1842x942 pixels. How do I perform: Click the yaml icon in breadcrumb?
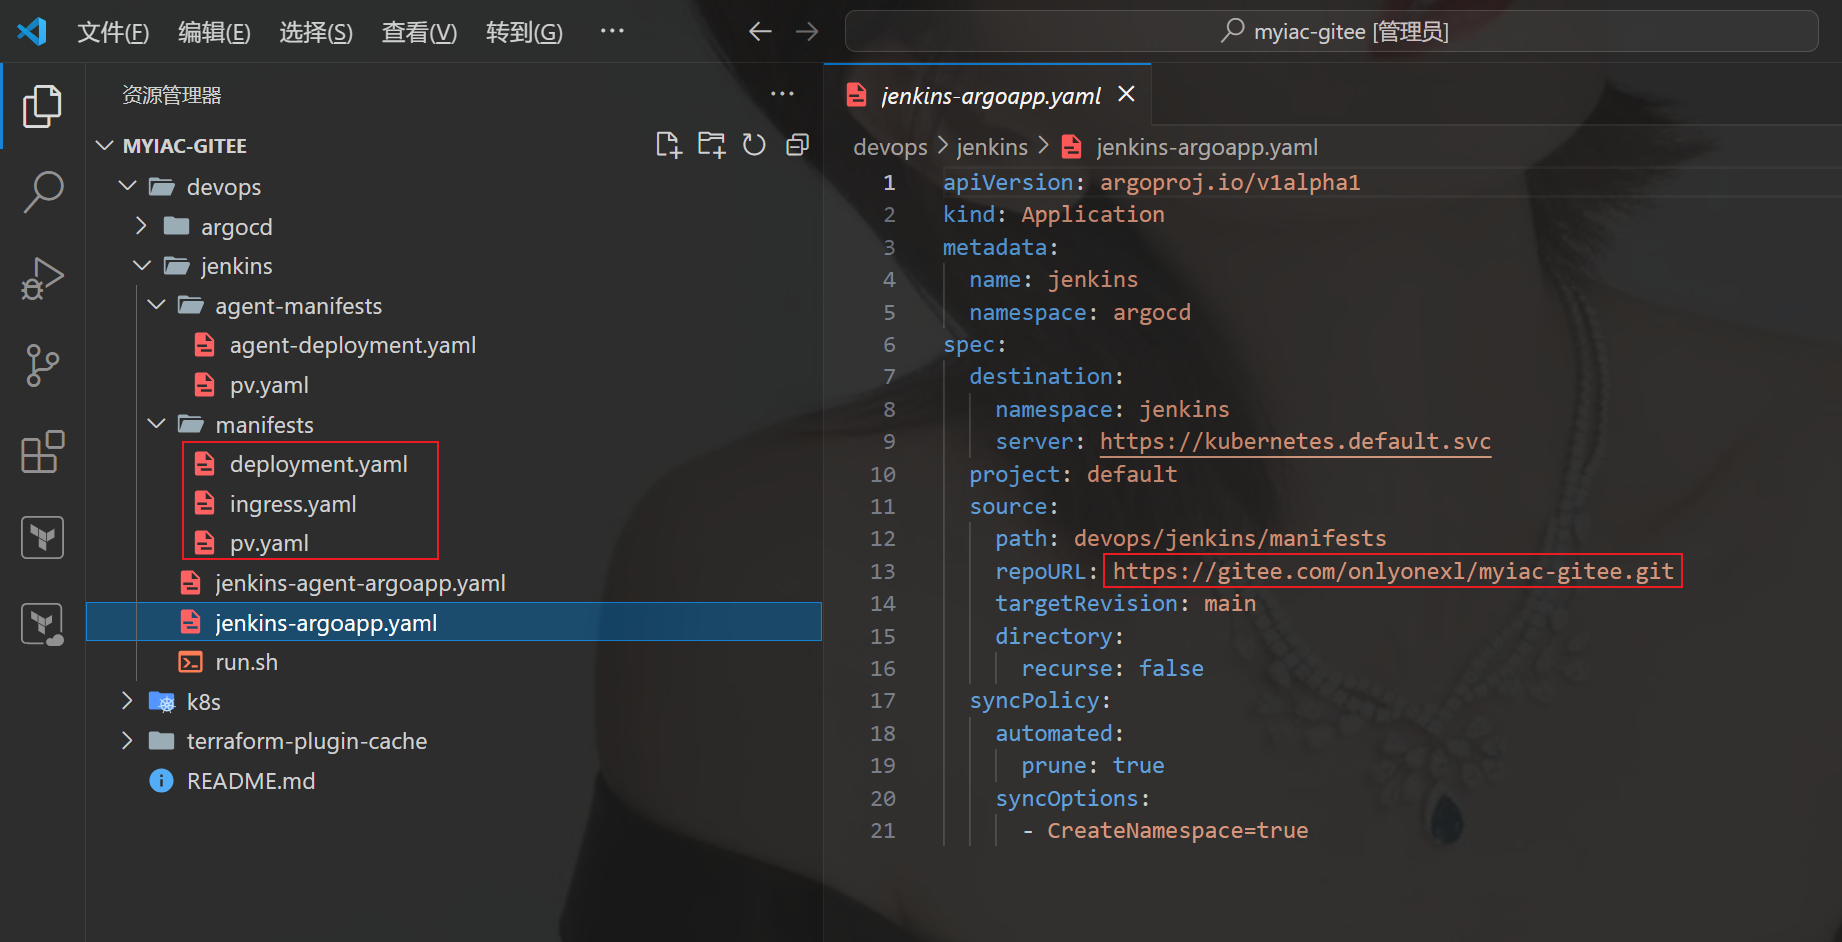click(1071, 147)
